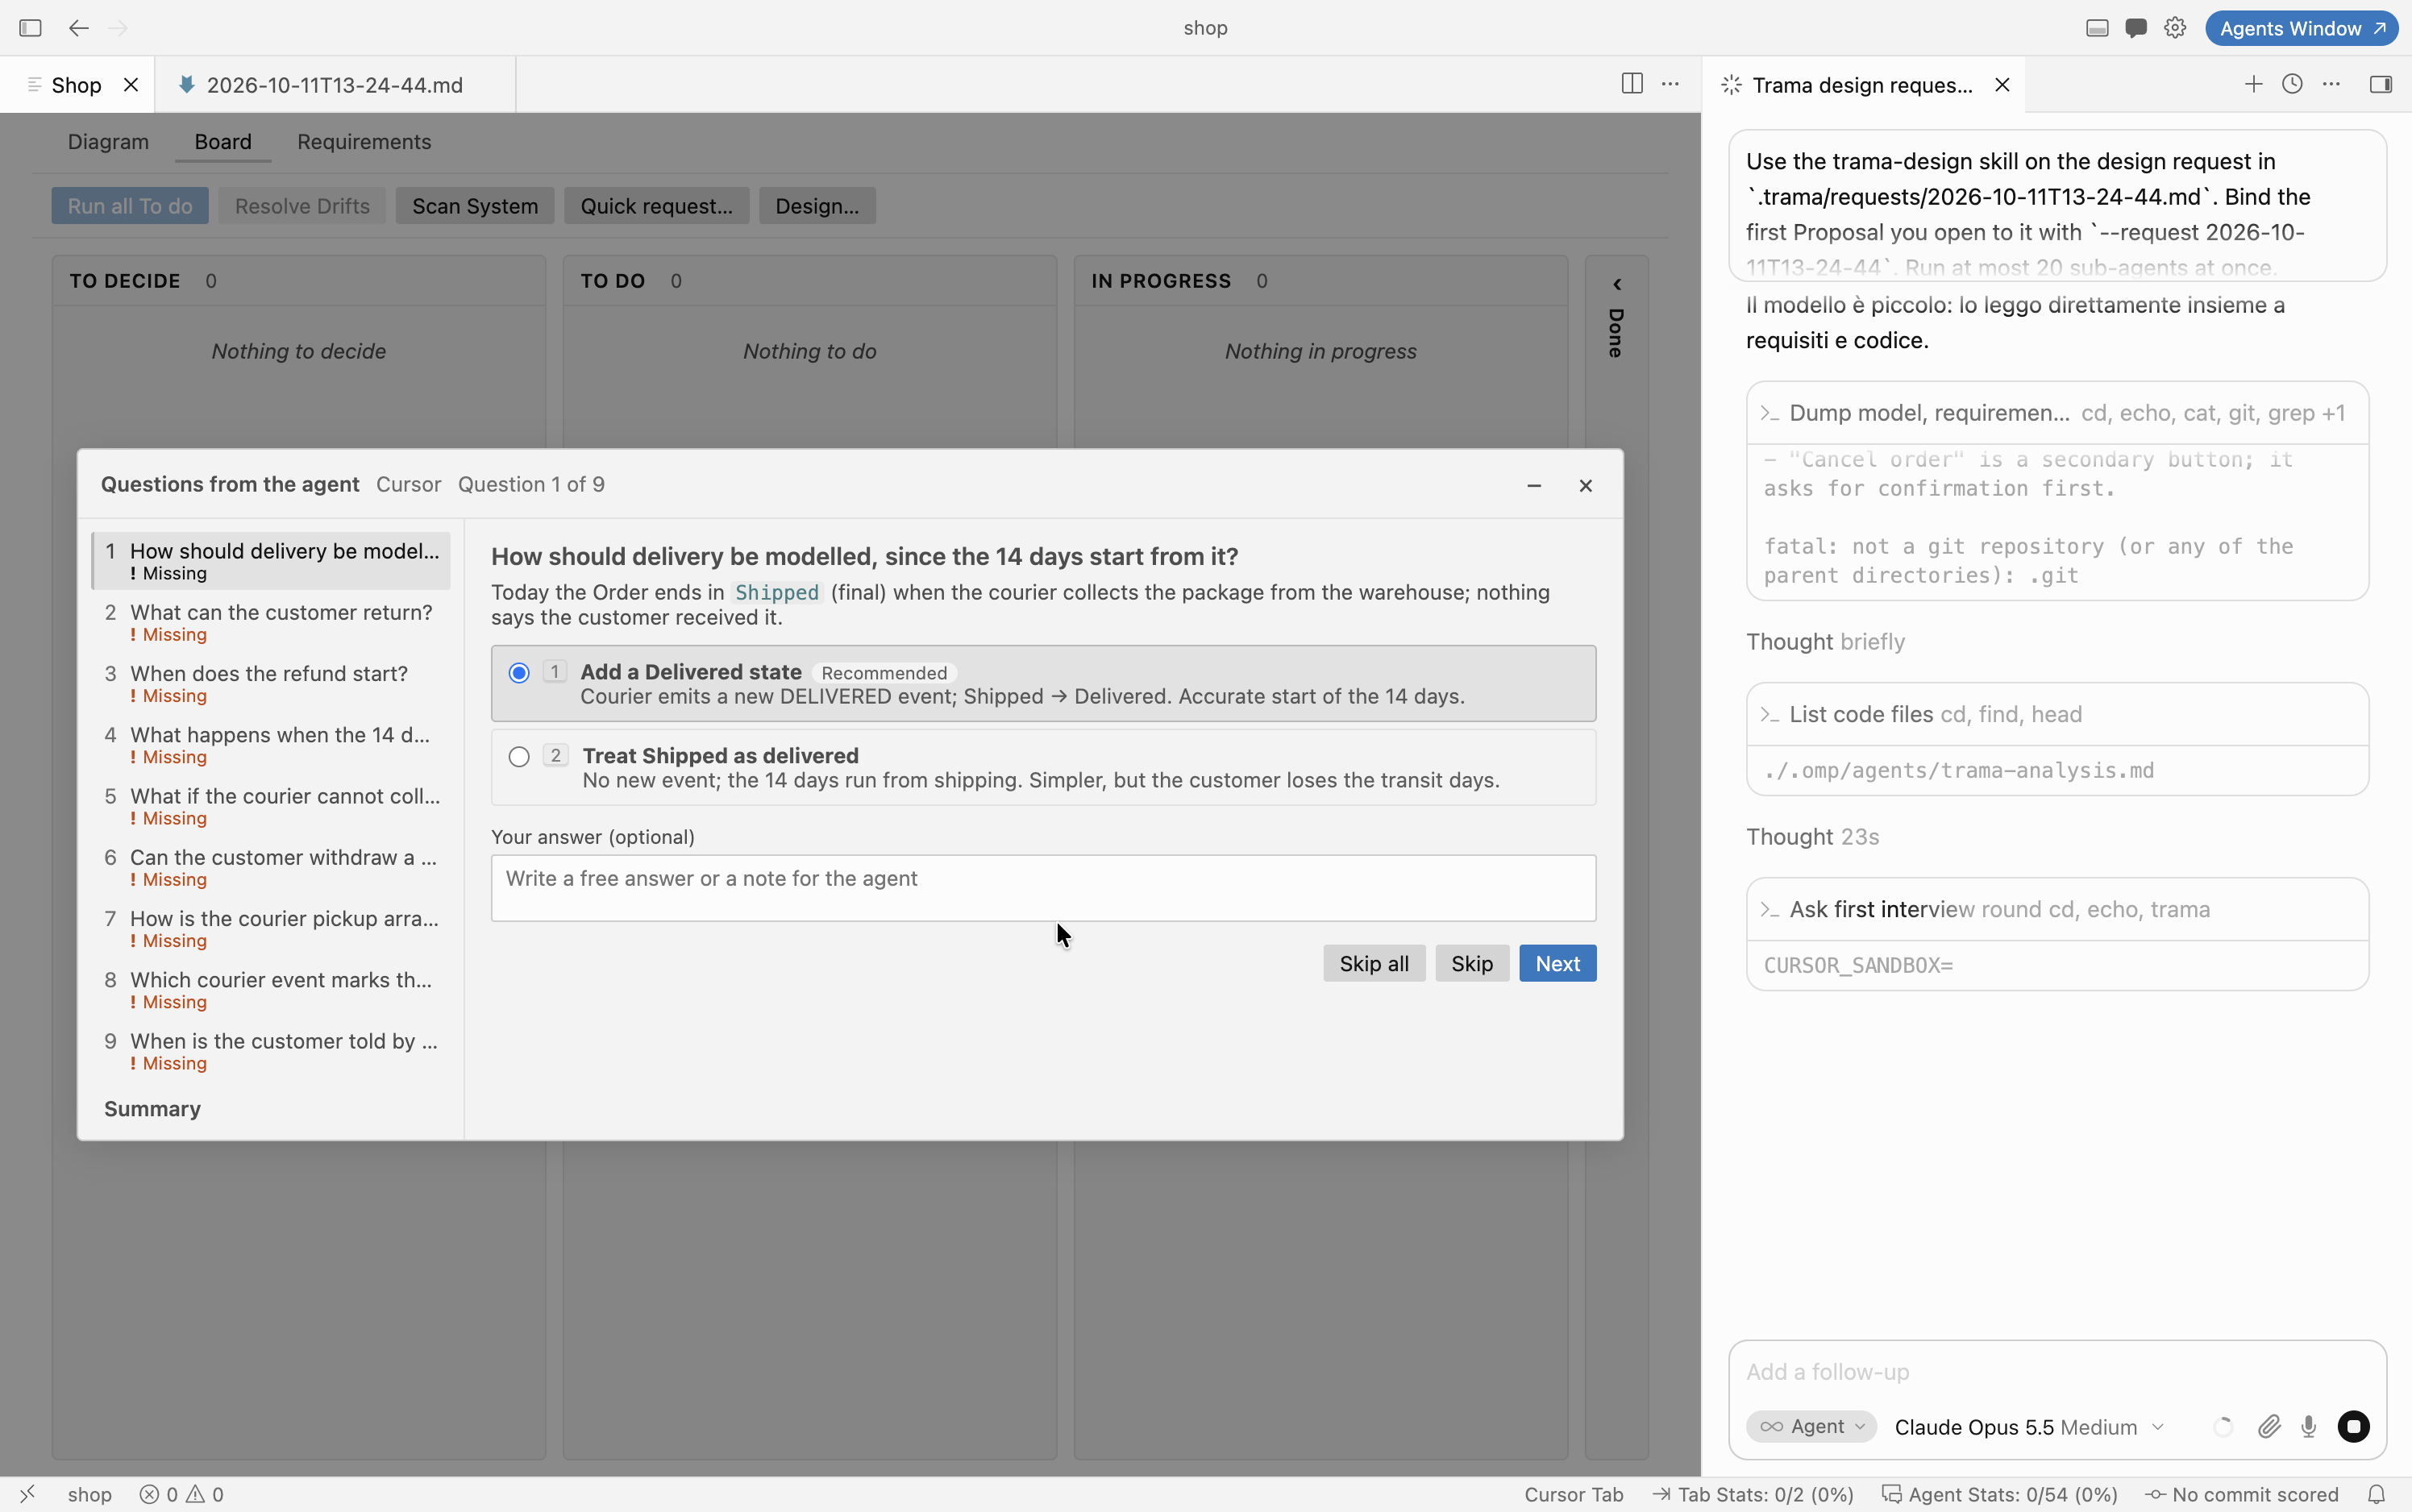2412x1512 pixels.
Task: Open settings gear in title bar
Action: (x=2175, y=28)
